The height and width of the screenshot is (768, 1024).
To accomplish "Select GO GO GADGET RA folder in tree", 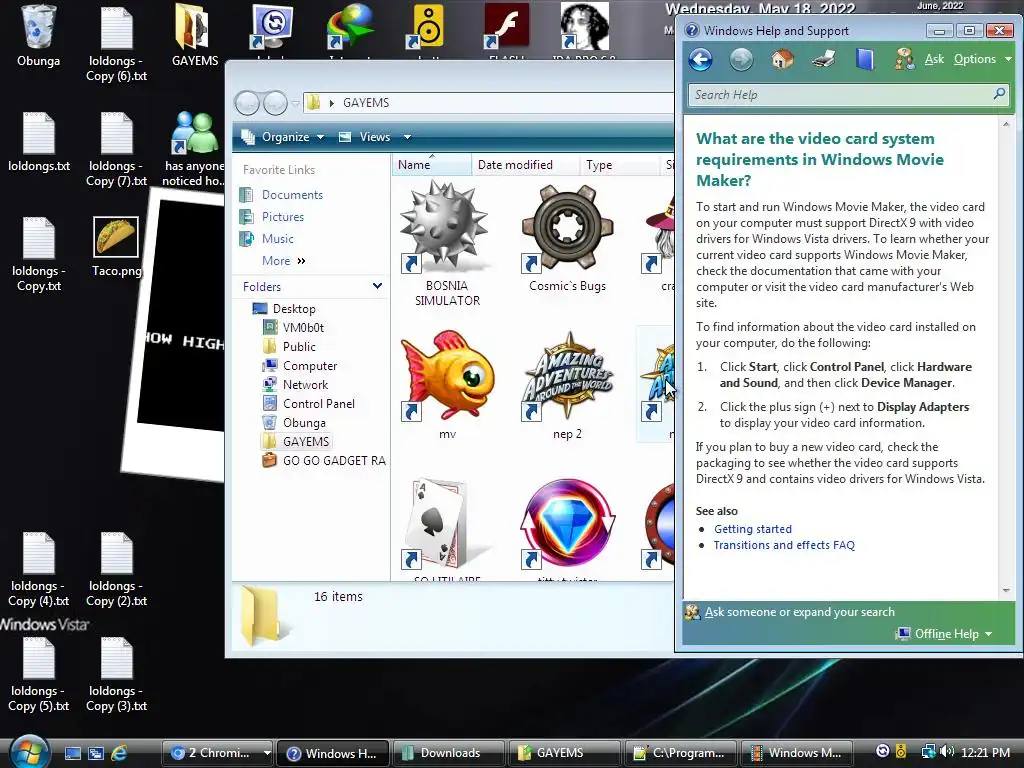I will (x=324, y=460).
